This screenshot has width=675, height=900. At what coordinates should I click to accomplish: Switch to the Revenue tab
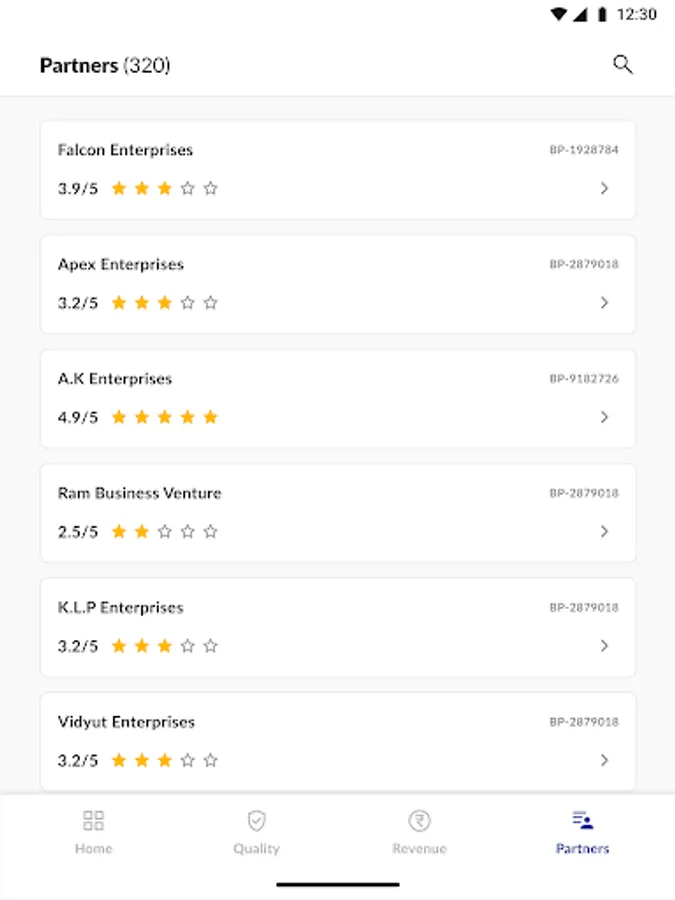click(x=419, y=835)
